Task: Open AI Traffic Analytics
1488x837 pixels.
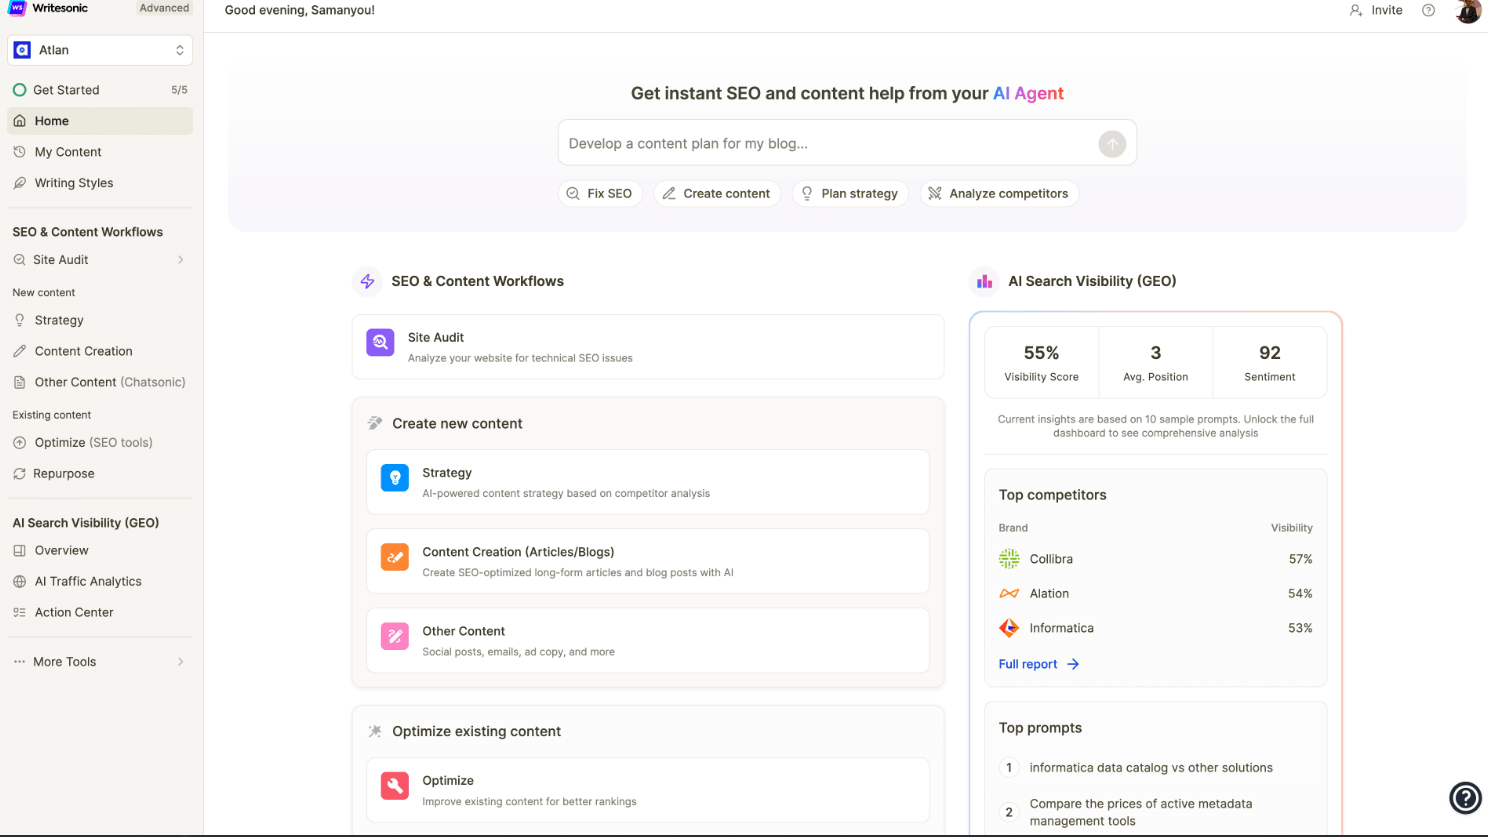Action: 90,581
